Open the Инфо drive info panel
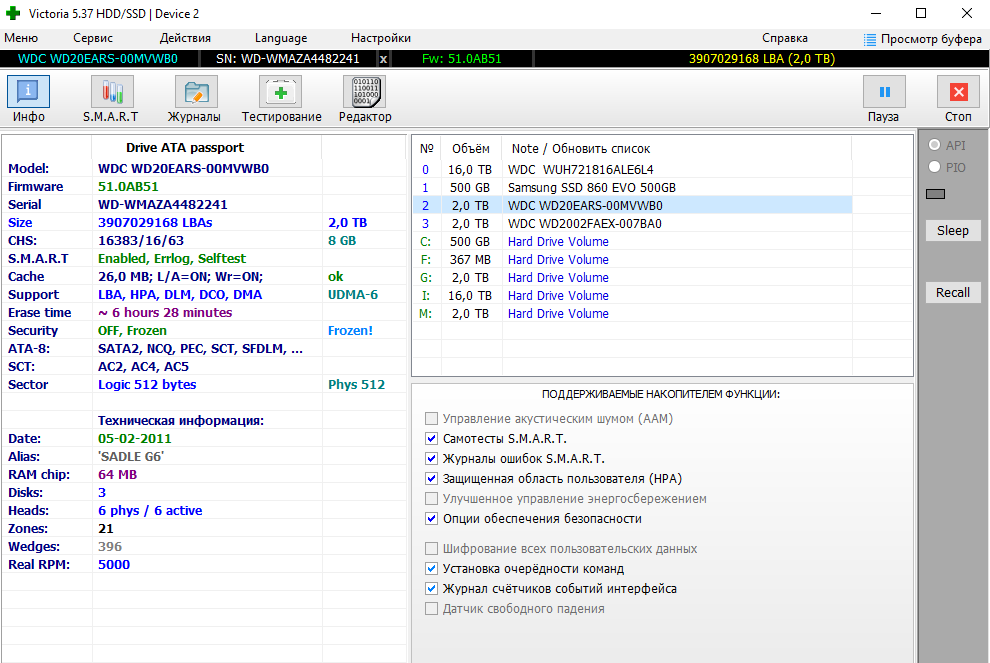This screenshot has width=990, height=663. [x=28, y=99]
